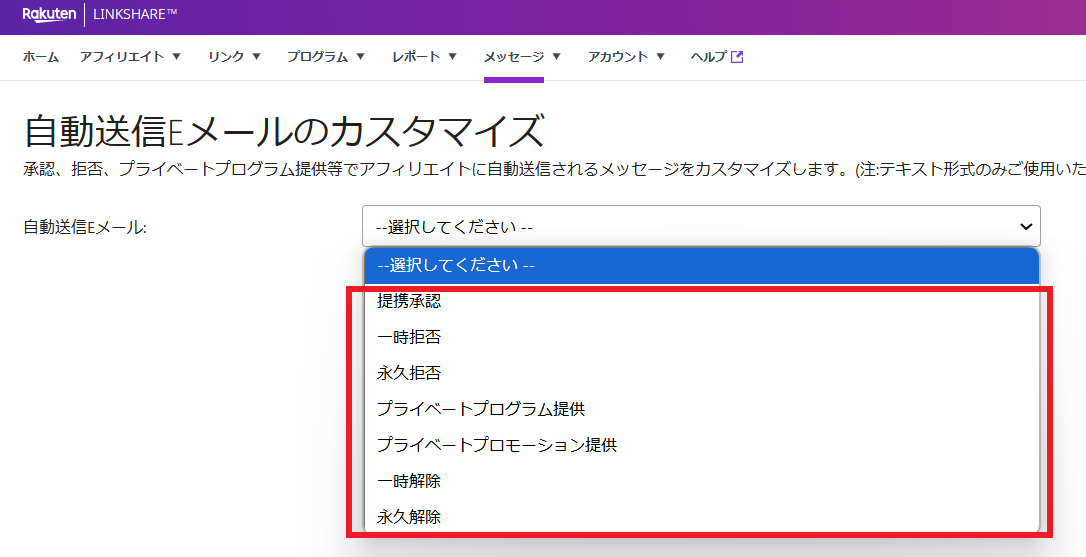Click the chevron arrow of the select box
The image size is (1086, 557).
click(x=1025, y=227)
